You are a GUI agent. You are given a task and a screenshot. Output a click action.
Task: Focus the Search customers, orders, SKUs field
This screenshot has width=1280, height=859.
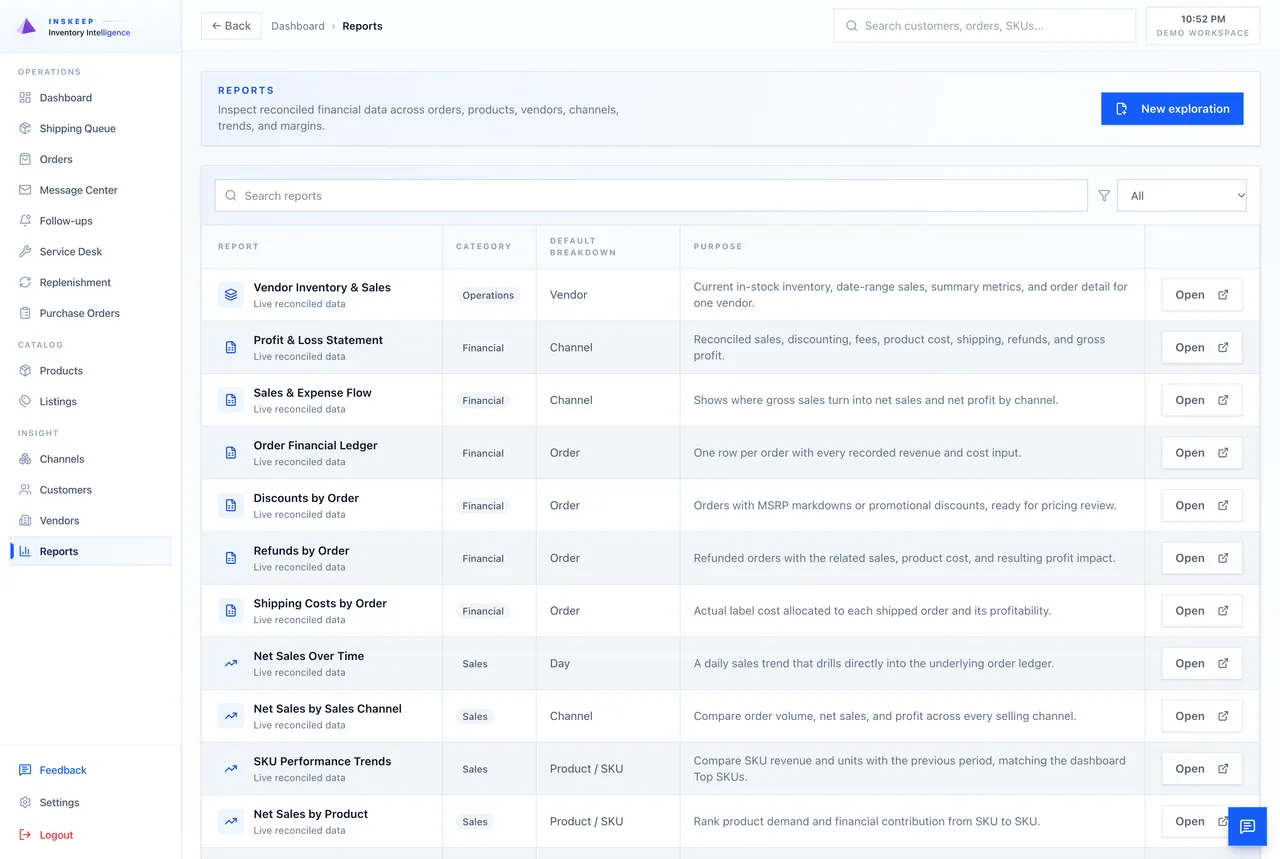point(984,26)
